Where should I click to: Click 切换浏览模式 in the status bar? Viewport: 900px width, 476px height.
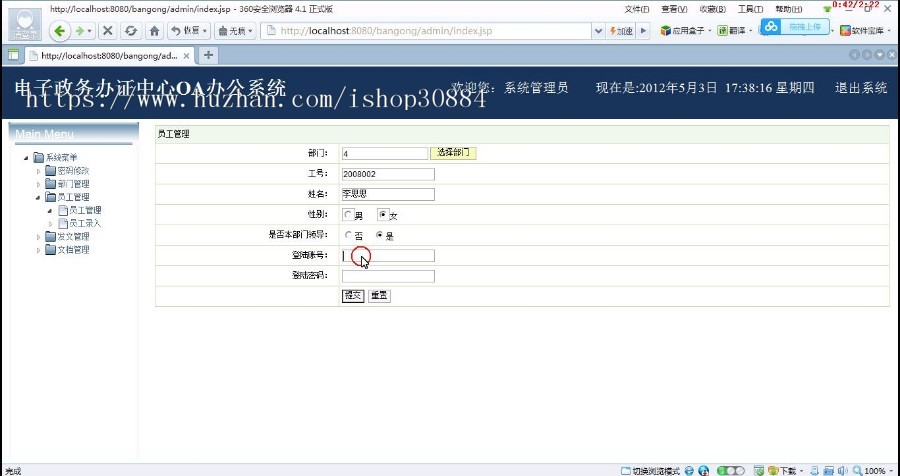coord(650,471)
